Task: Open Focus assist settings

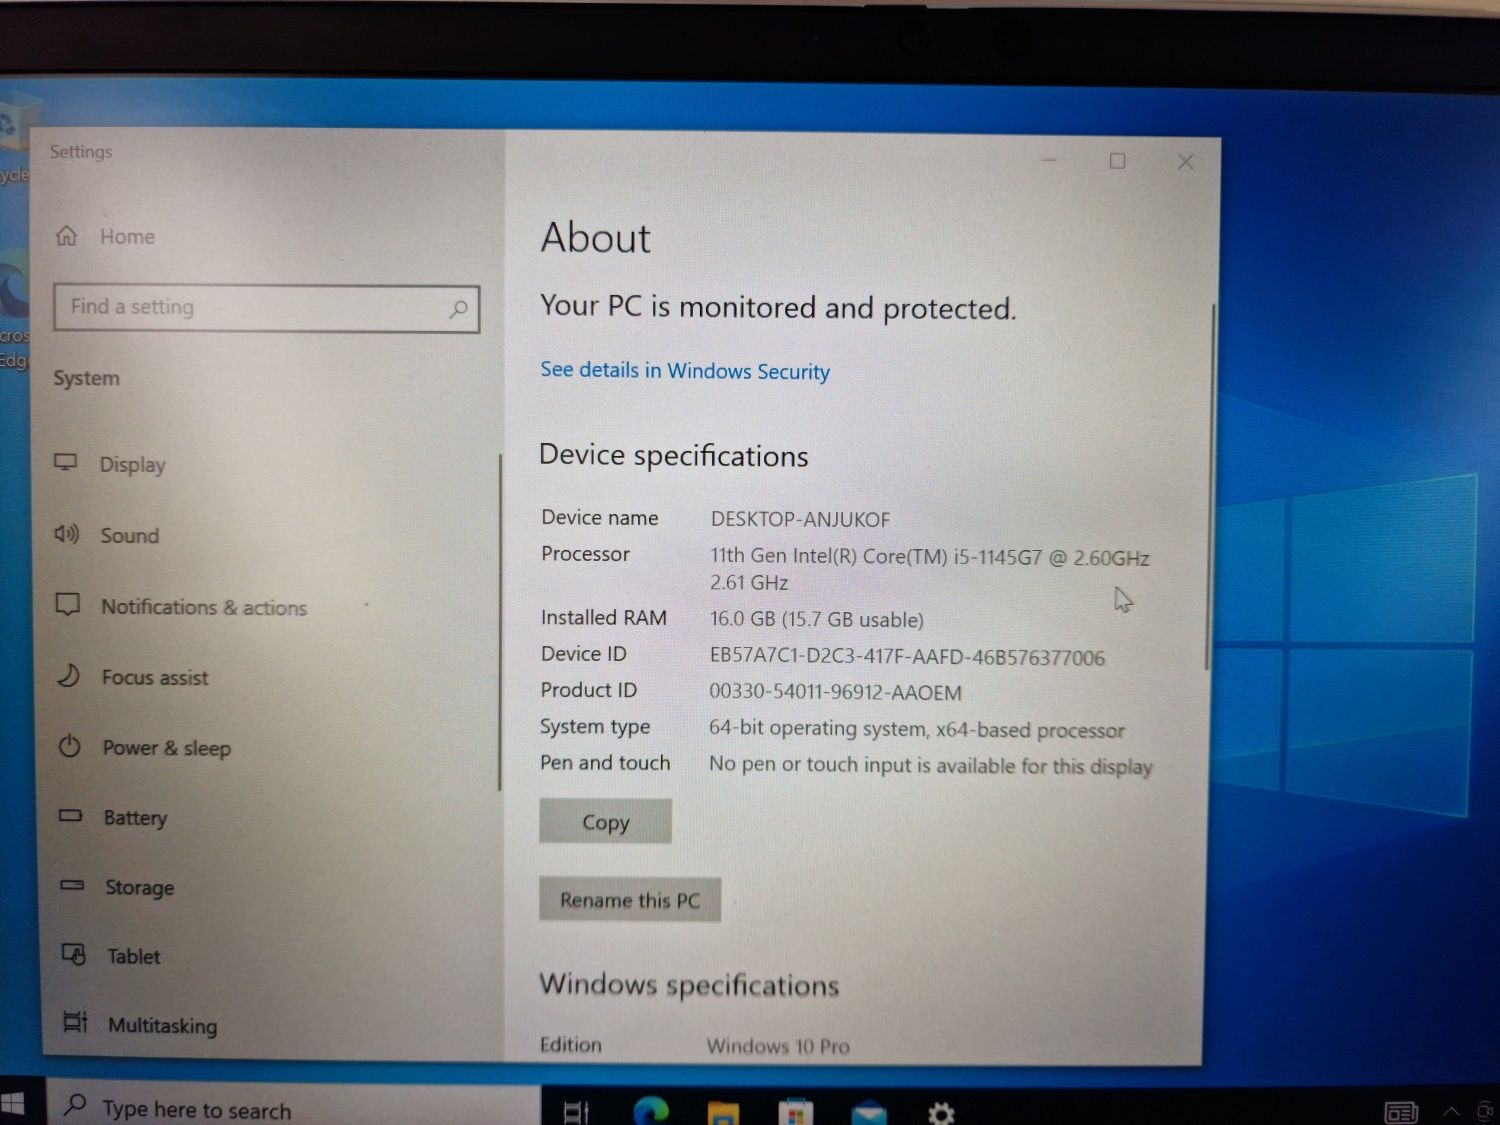Action: pos(131,677)
